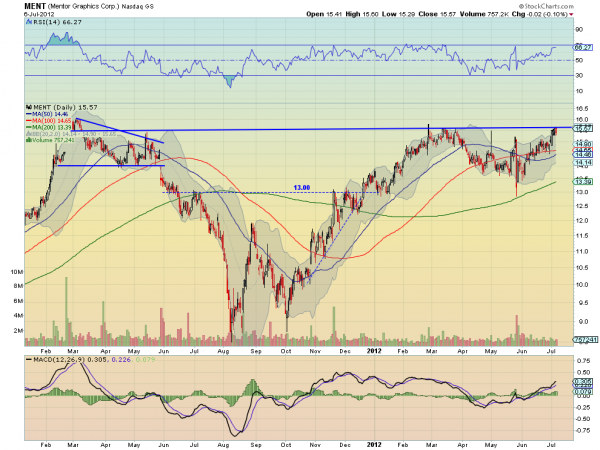Image resolution: width=600 pixels, height=450 pixels.
Task: Click the 9.5 price axis label
Action: [x=582, y=303]
